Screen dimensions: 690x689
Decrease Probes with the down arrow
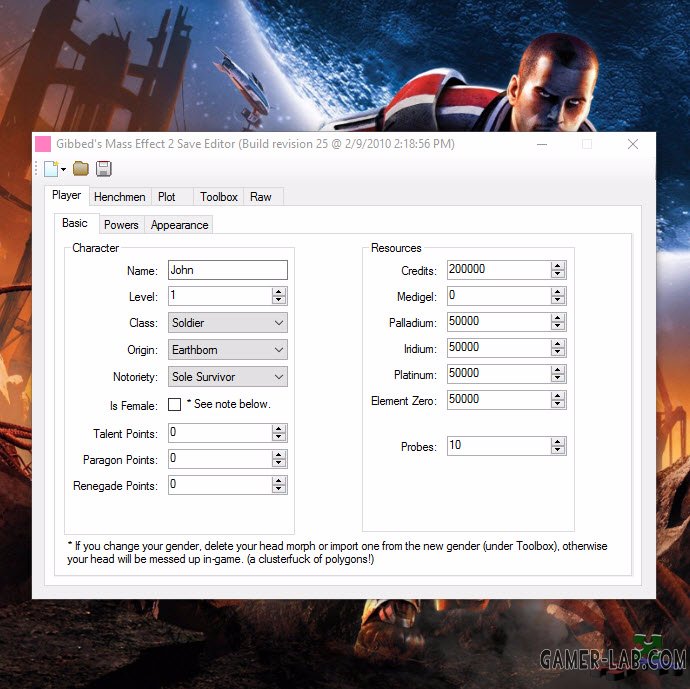point(558,450)
